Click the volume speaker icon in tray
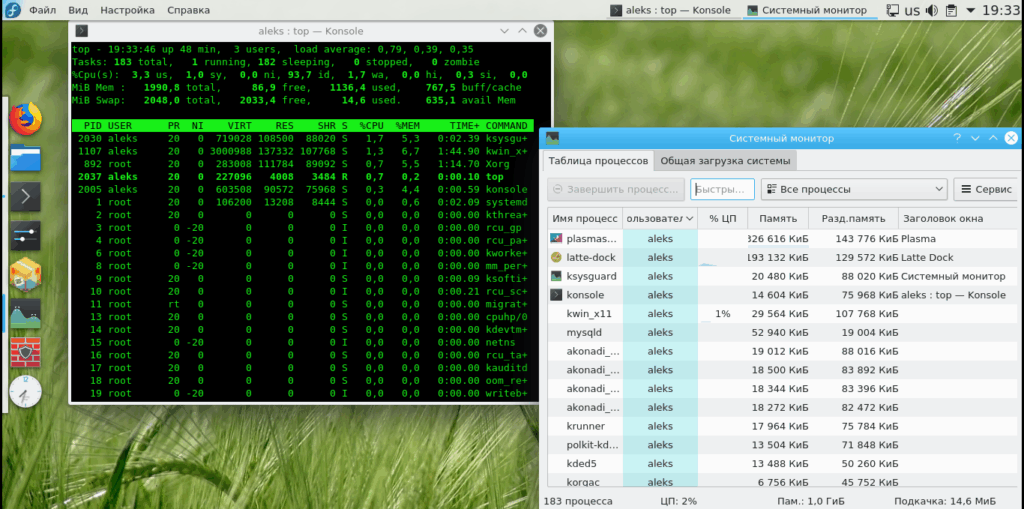The image size is (1024, 509). tap(932, 11)
